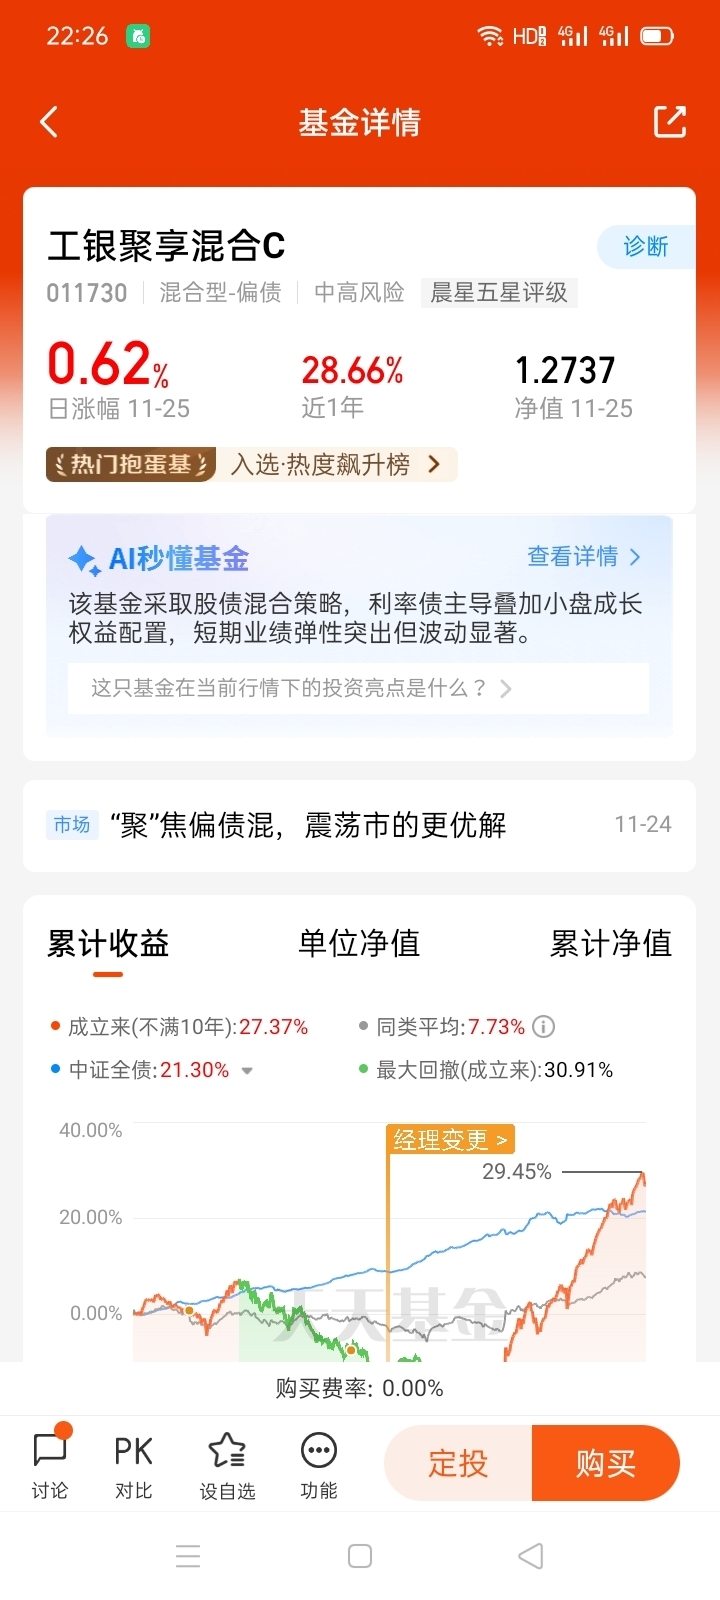This screenshot has width=720, height=1600.
Task: Switch to 累计净值 tab
Action: (610, 943)
